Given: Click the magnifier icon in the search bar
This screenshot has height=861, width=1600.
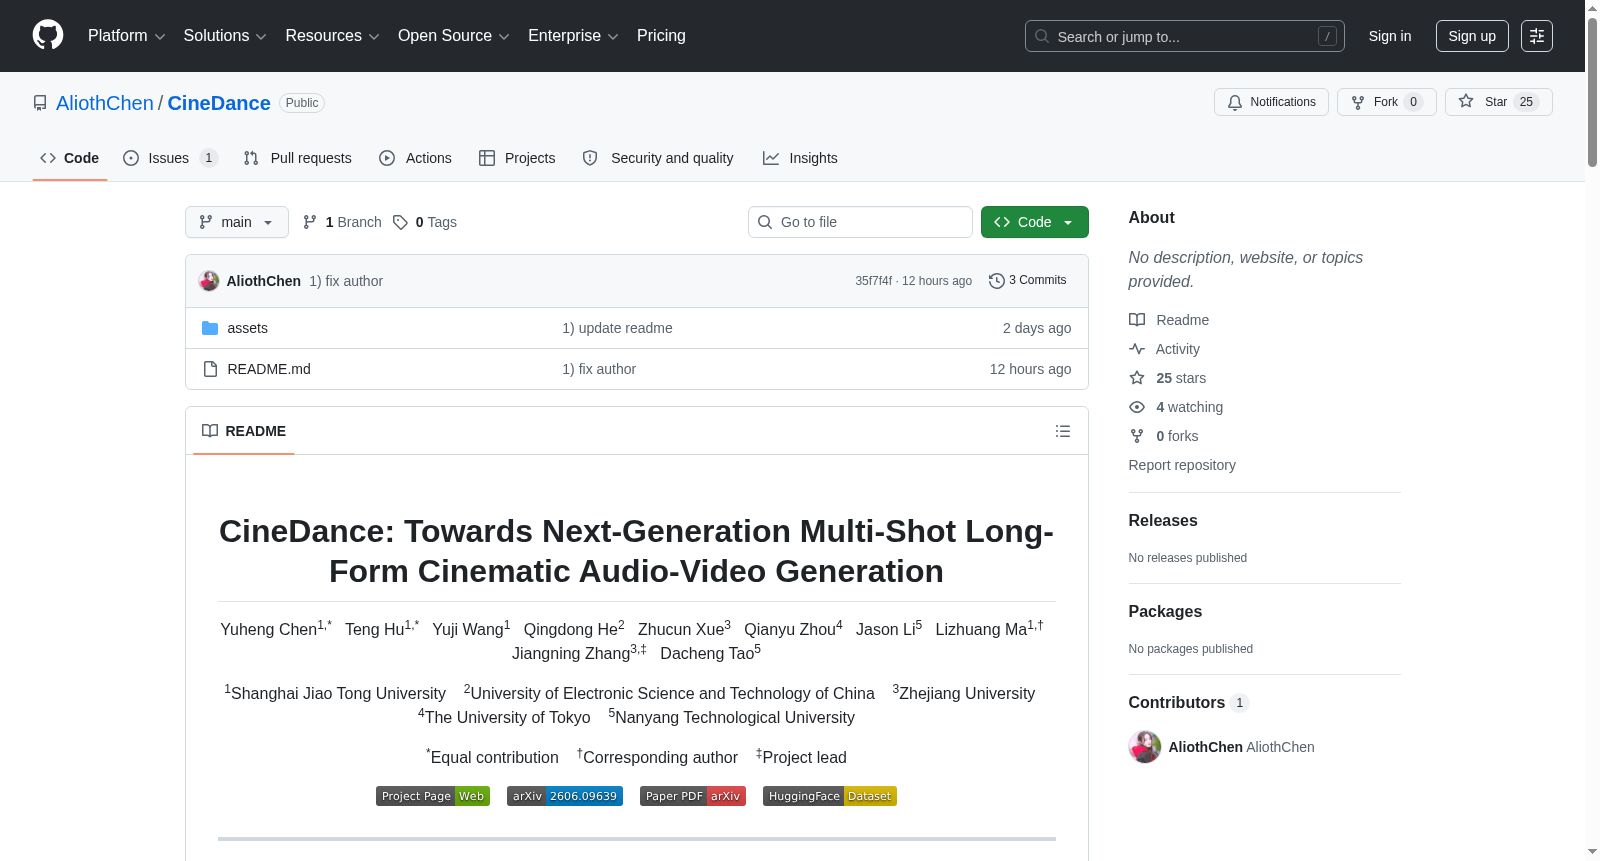Looking at the screenshot, I should click(1042, 36).
